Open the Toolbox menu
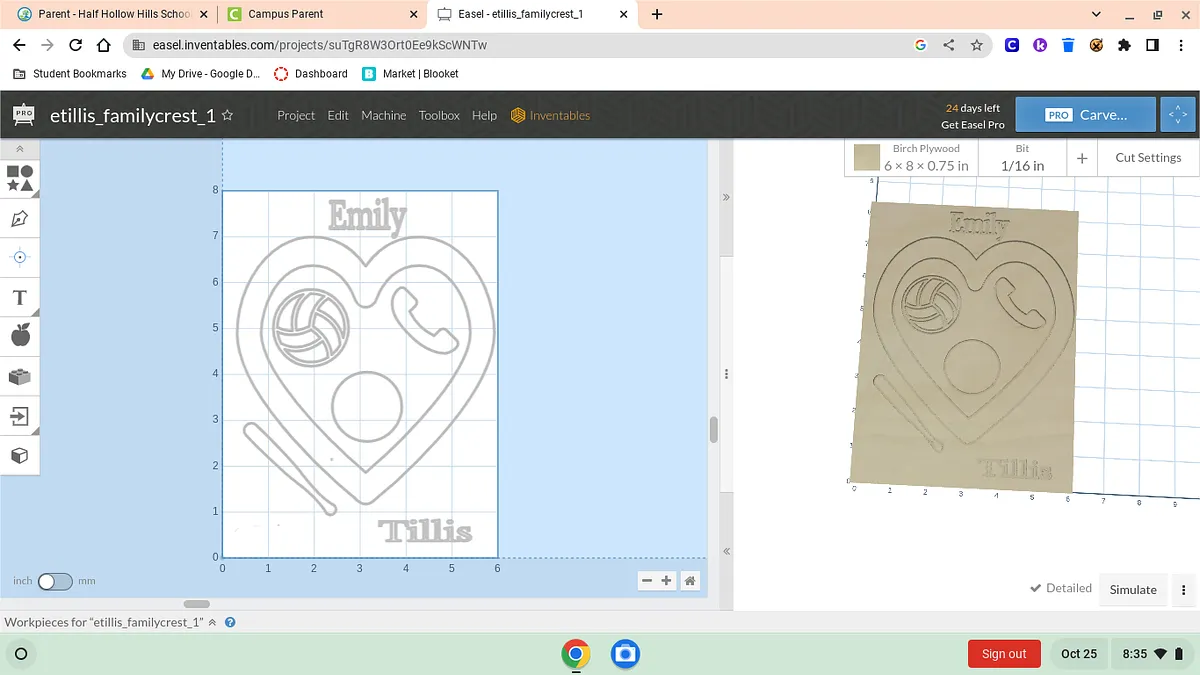The width and height of the screenshot is (1200, 675). click(439, 116)
